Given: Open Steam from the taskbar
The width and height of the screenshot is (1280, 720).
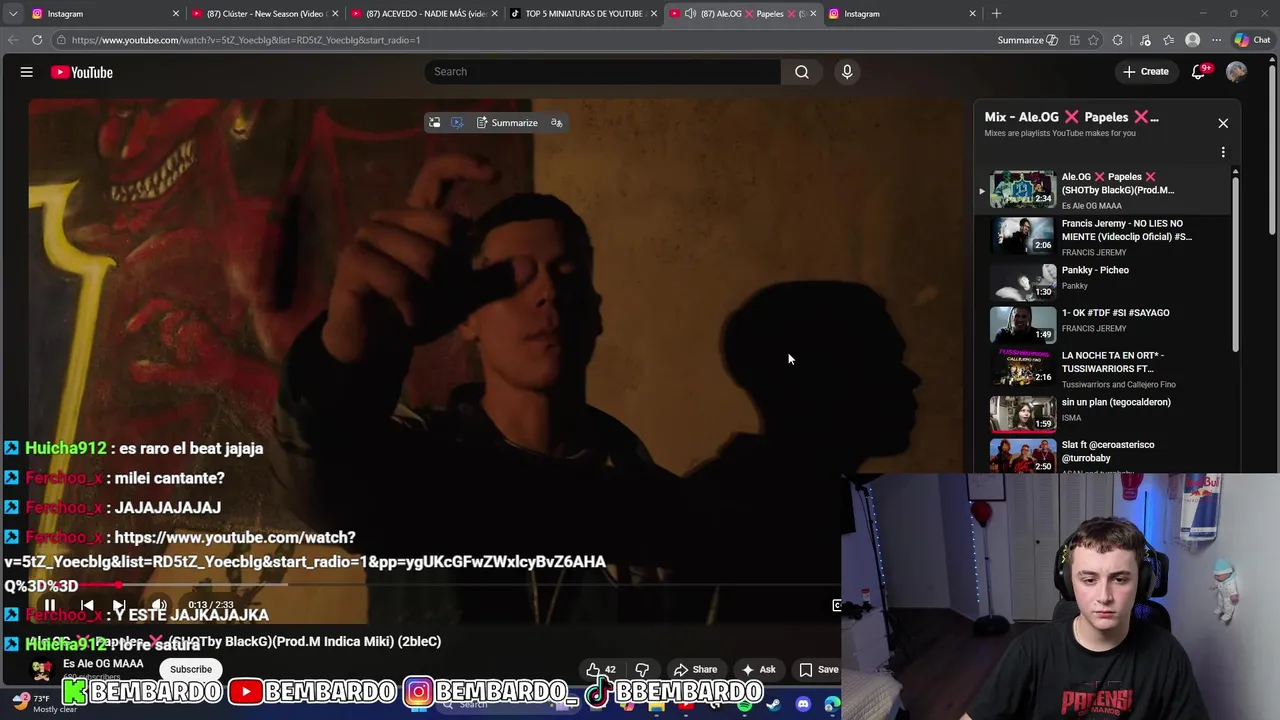Looking at the screenshot, I should click(x=773, y=705).
